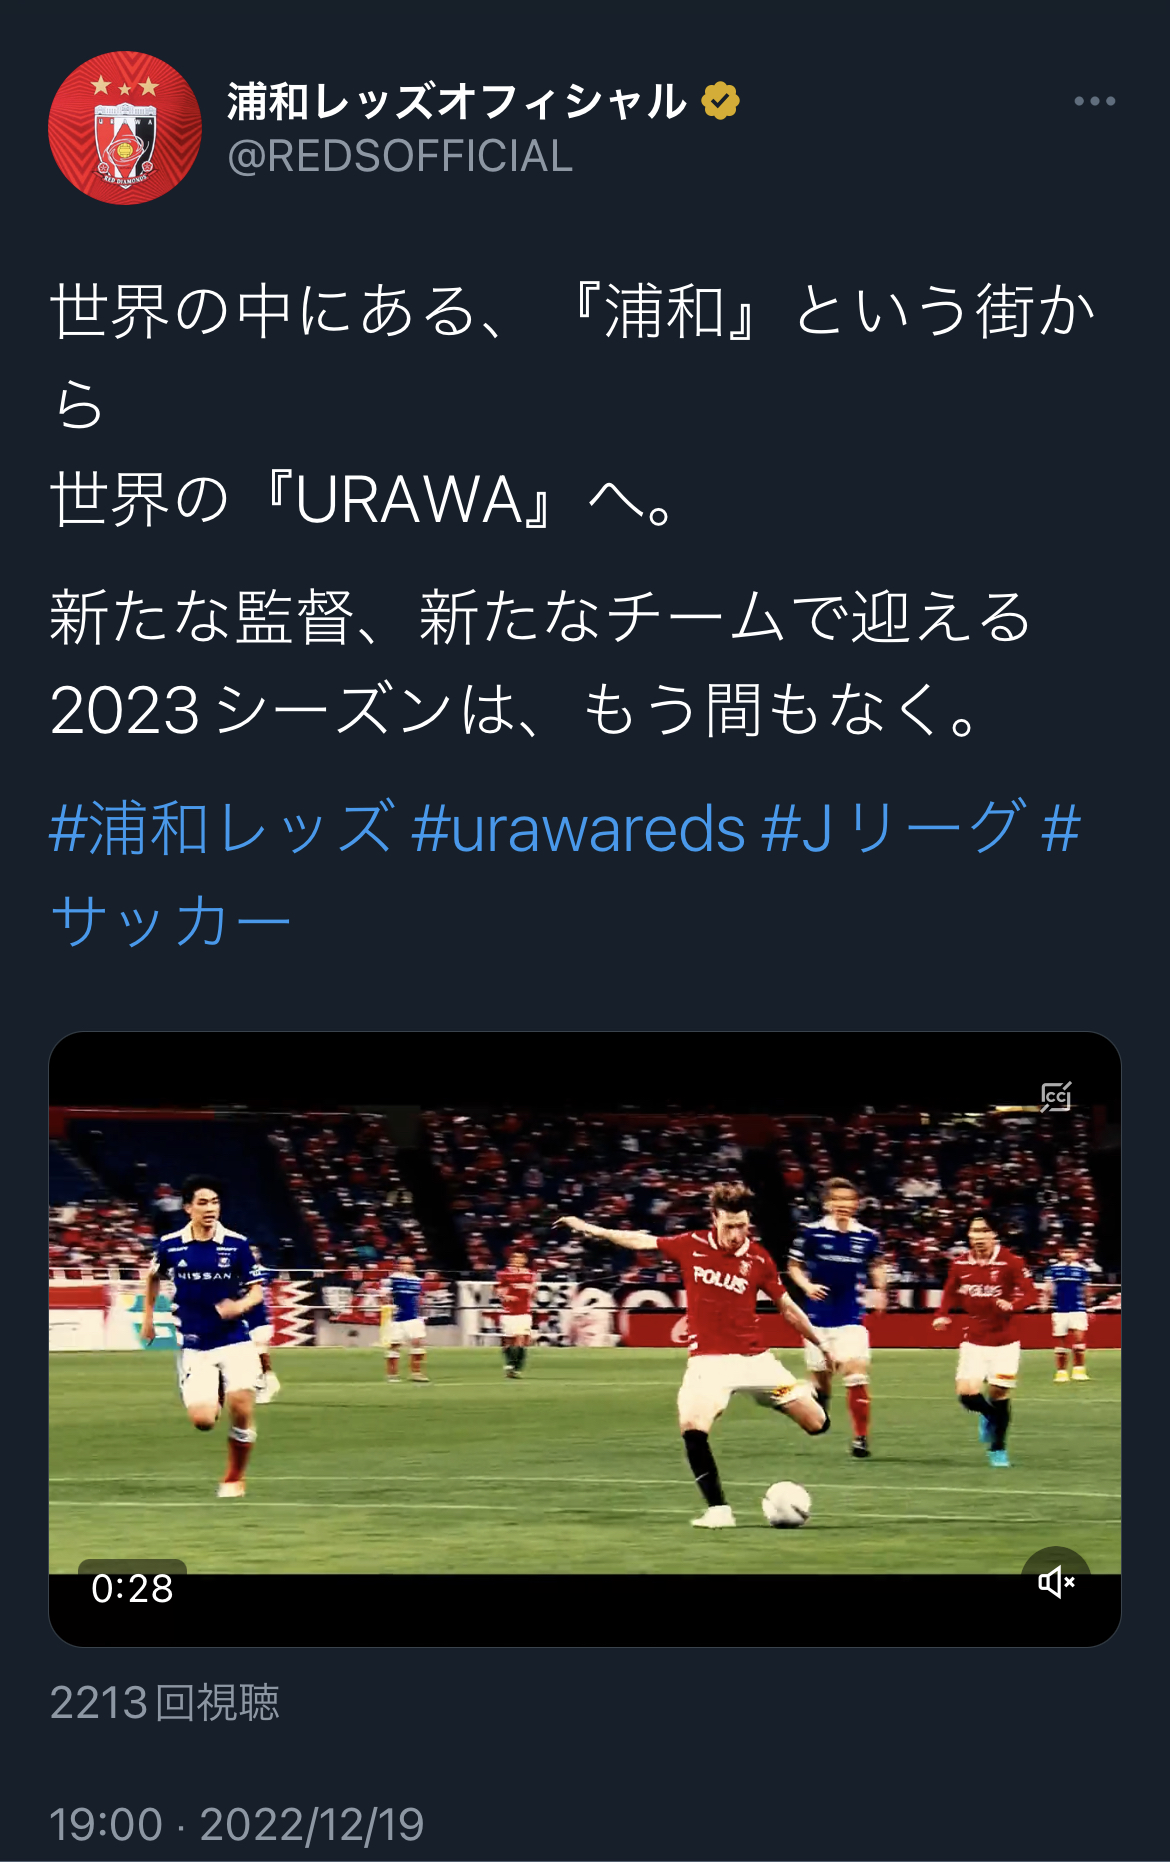The image size is (1170, 1862).
Task: Tap the tweet text mentioning 2023シーズン
Action: click(540, 663)
